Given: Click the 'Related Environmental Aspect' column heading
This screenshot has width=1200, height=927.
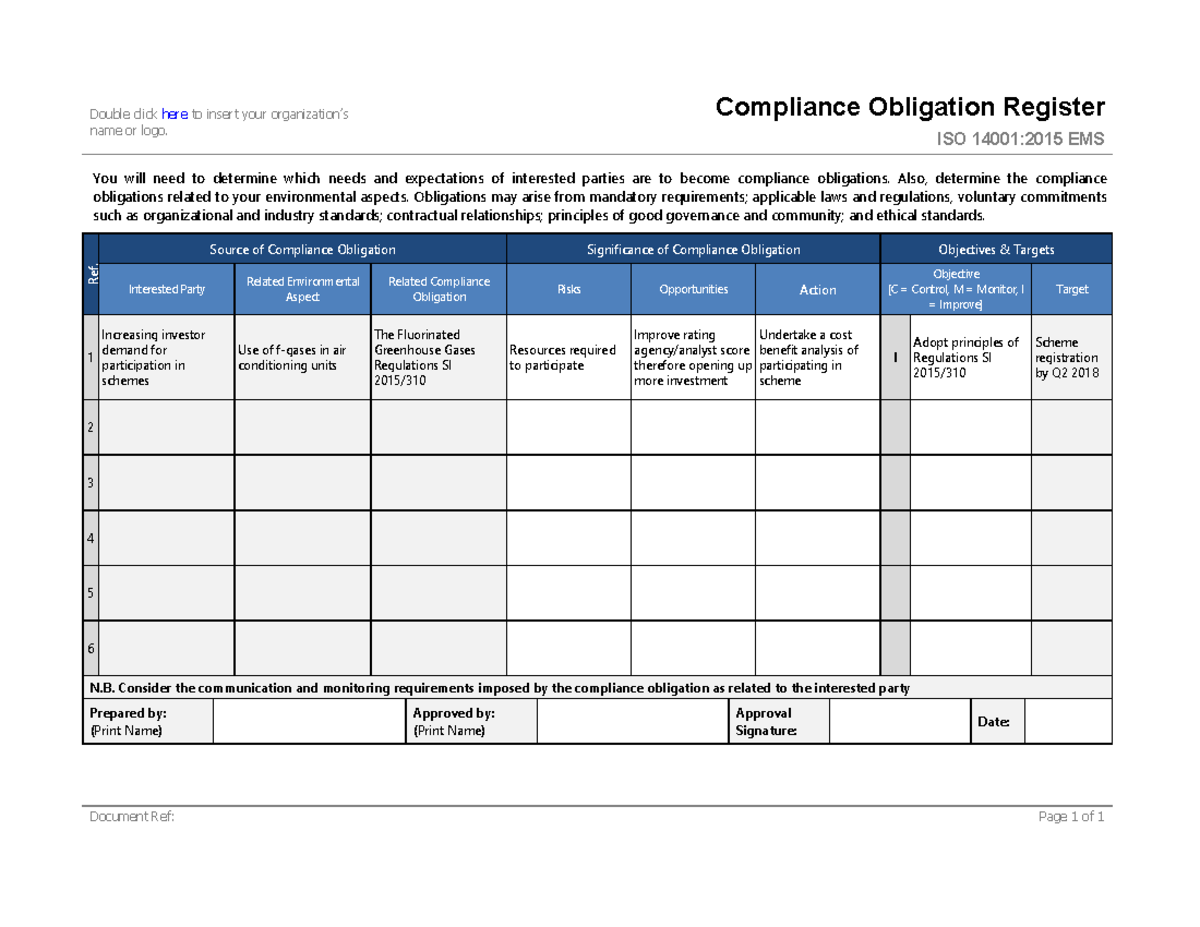Looking at the screenshot, I should click(302, 289).
